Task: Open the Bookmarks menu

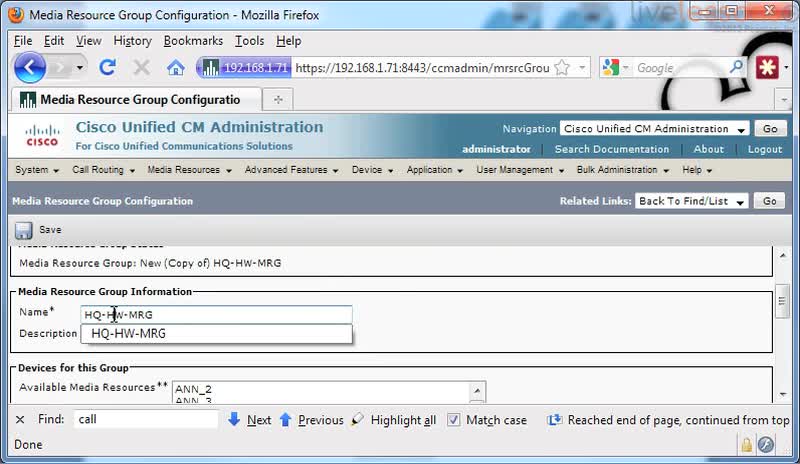Action: [x=193, y=41]
